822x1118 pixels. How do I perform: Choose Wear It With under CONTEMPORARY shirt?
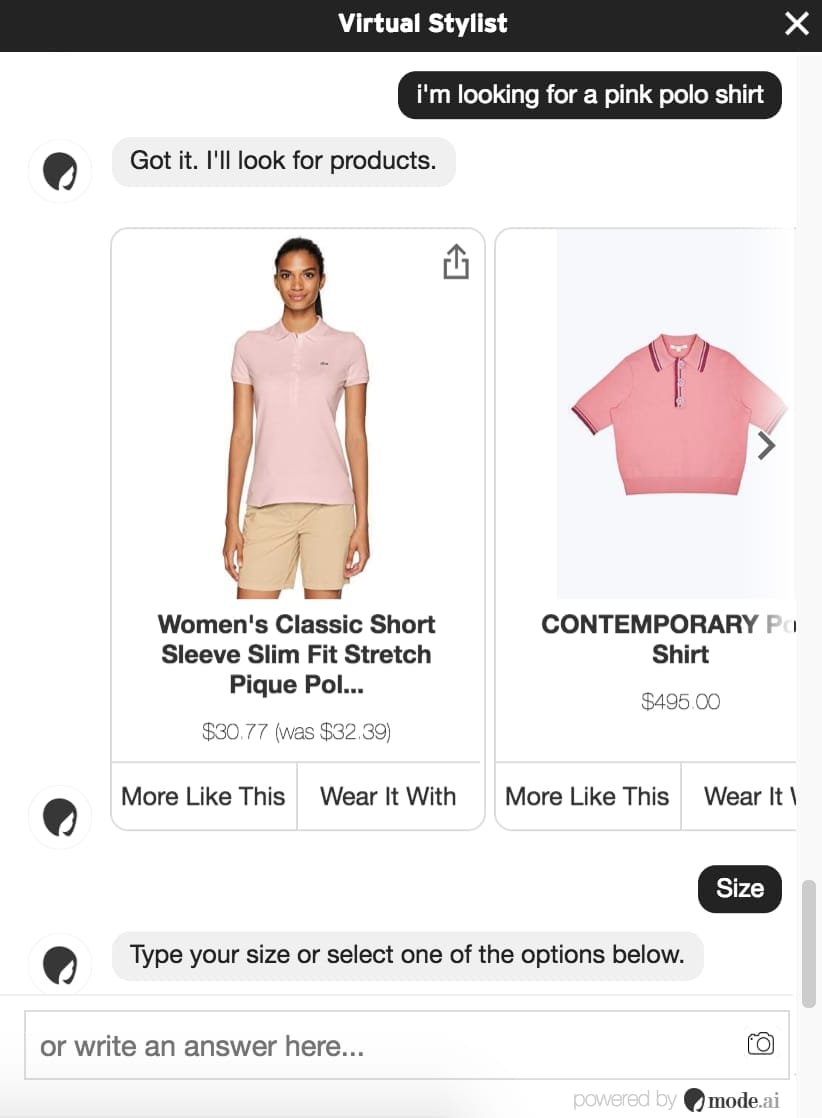click(739, 796)
